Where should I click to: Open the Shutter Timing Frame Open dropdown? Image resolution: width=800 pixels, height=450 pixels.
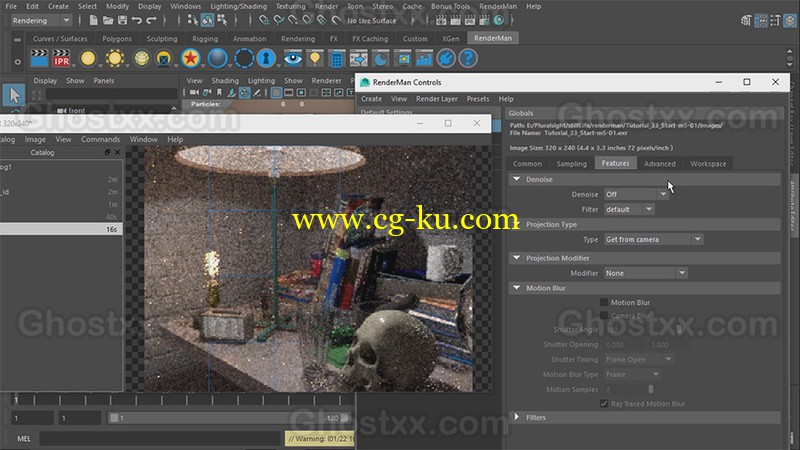click(x=639, y=360)
